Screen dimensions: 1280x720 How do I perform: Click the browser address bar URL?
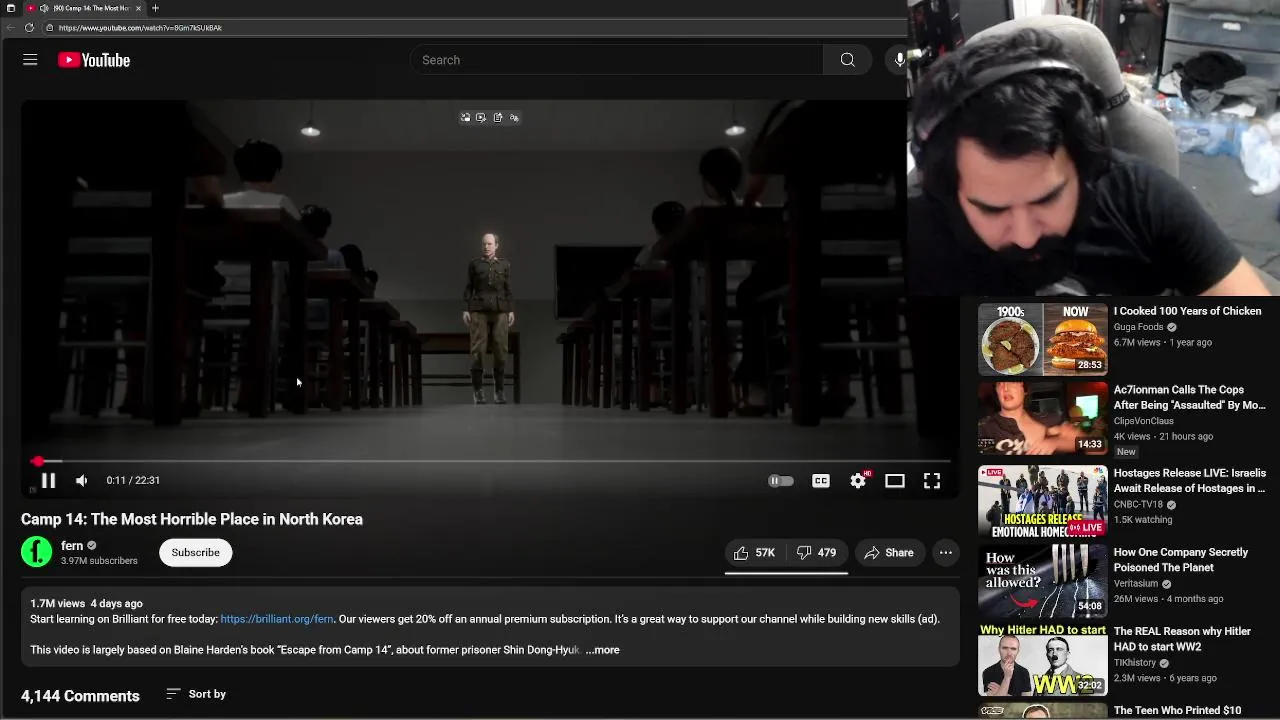pos(140,28)
